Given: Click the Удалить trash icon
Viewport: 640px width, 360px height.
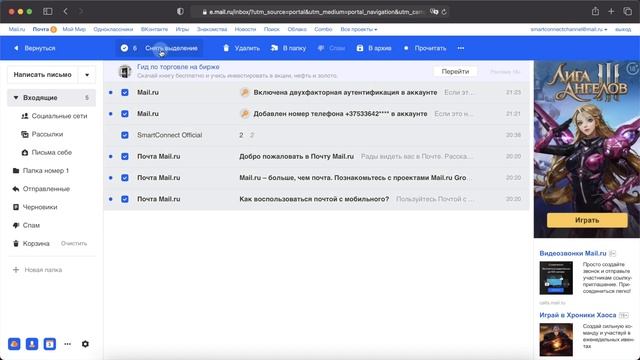Looking at the screenshot, I should point(226,48).
